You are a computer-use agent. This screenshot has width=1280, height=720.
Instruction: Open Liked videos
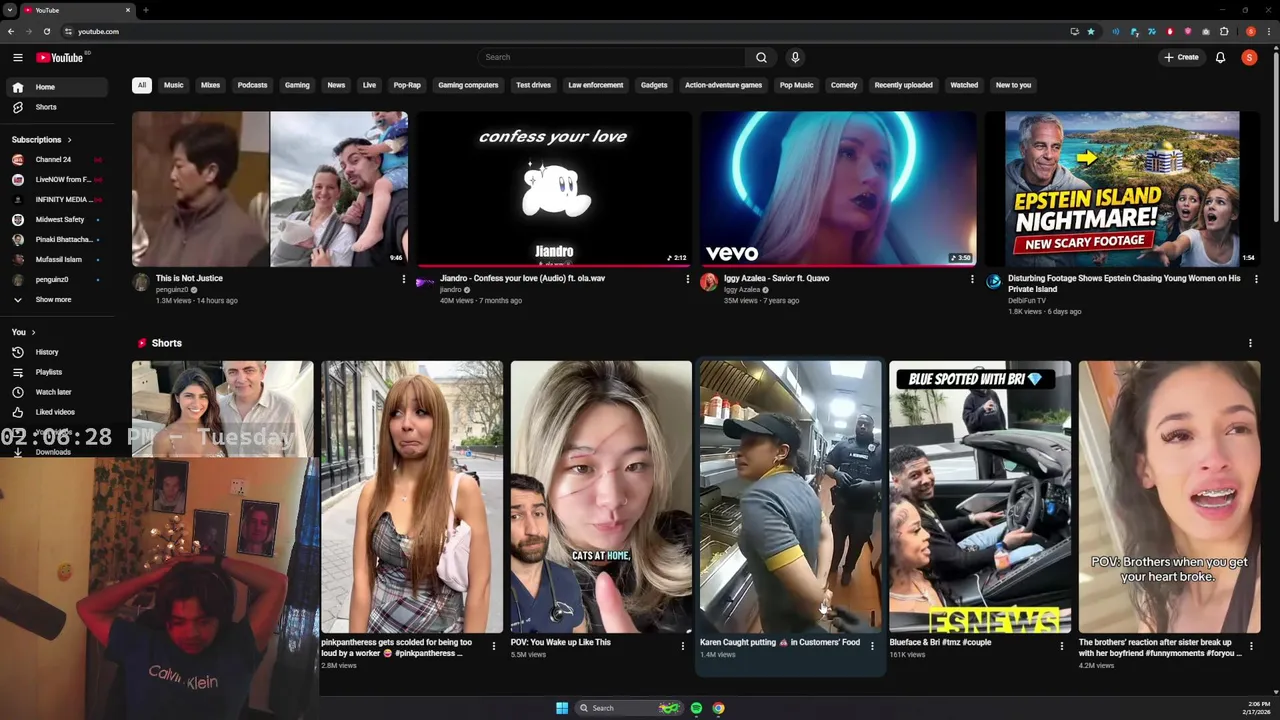56,412
